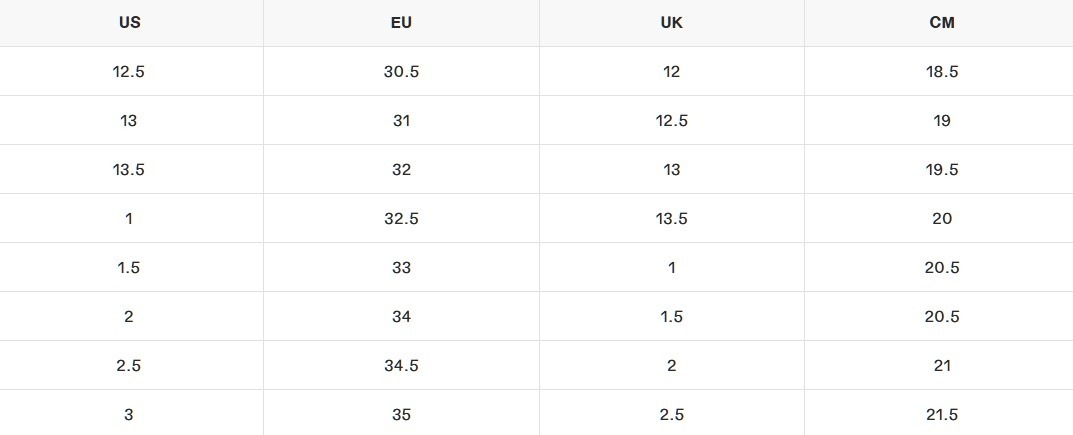Click the US column header
1073x435 pixels.
129,23
